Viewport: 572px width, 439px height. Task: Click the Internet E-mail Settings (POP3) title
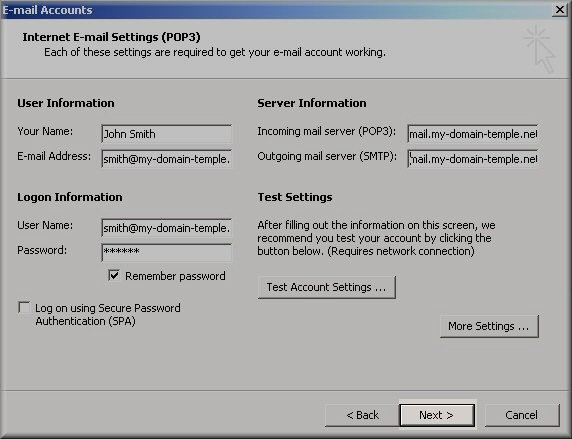(x=111, y=37)
